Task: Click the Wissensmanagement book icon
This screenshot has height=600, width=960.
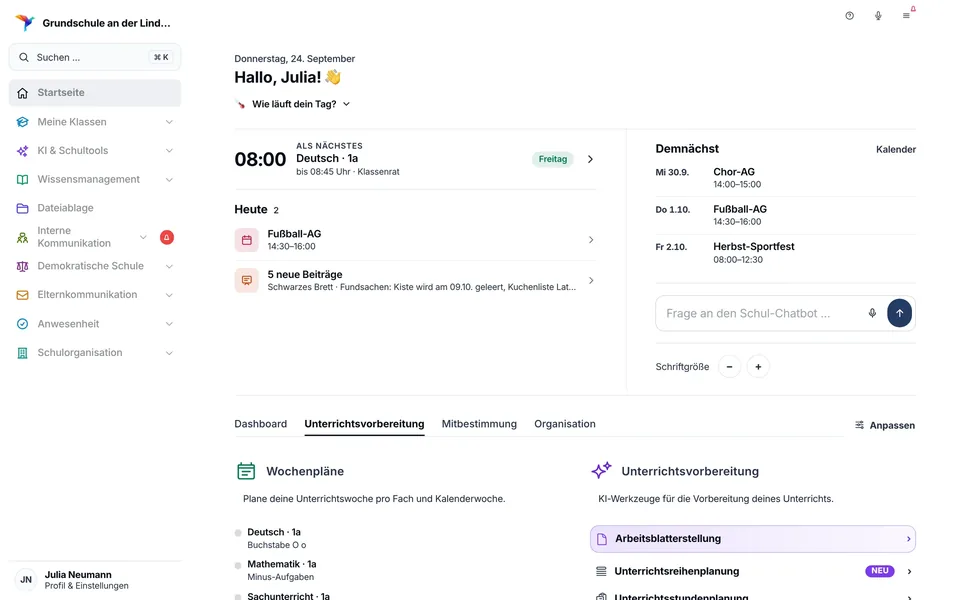Action: click(23, 179)
